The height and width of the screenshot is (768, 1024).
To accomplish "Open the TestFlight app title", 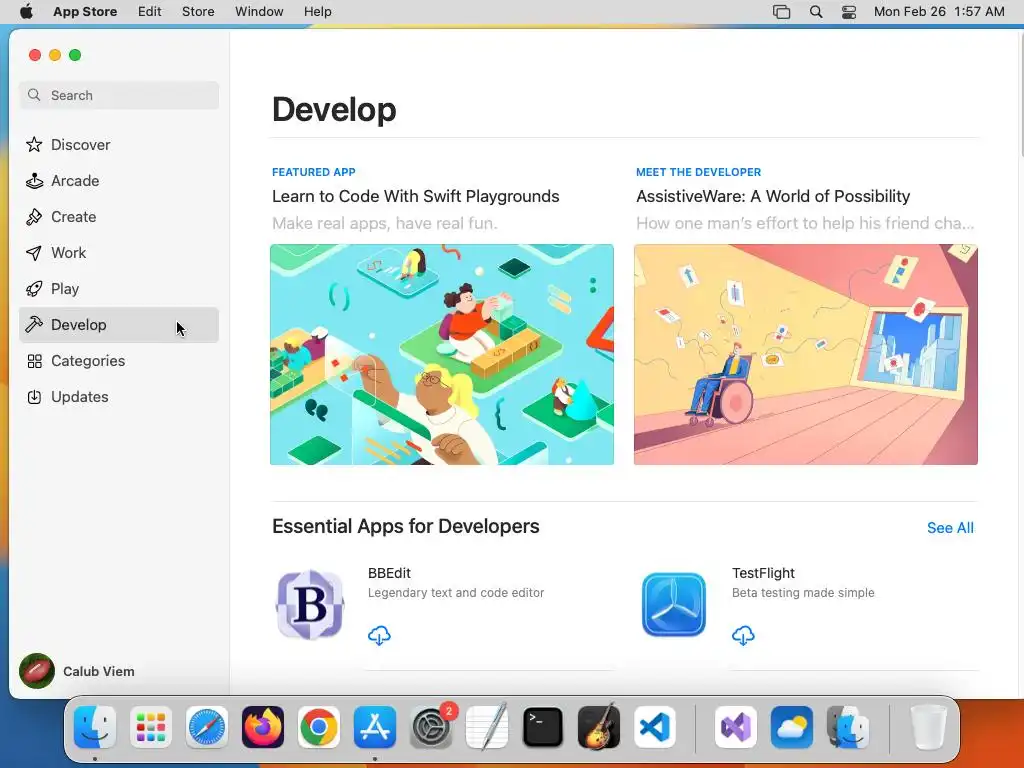I will tap(763, 573).
